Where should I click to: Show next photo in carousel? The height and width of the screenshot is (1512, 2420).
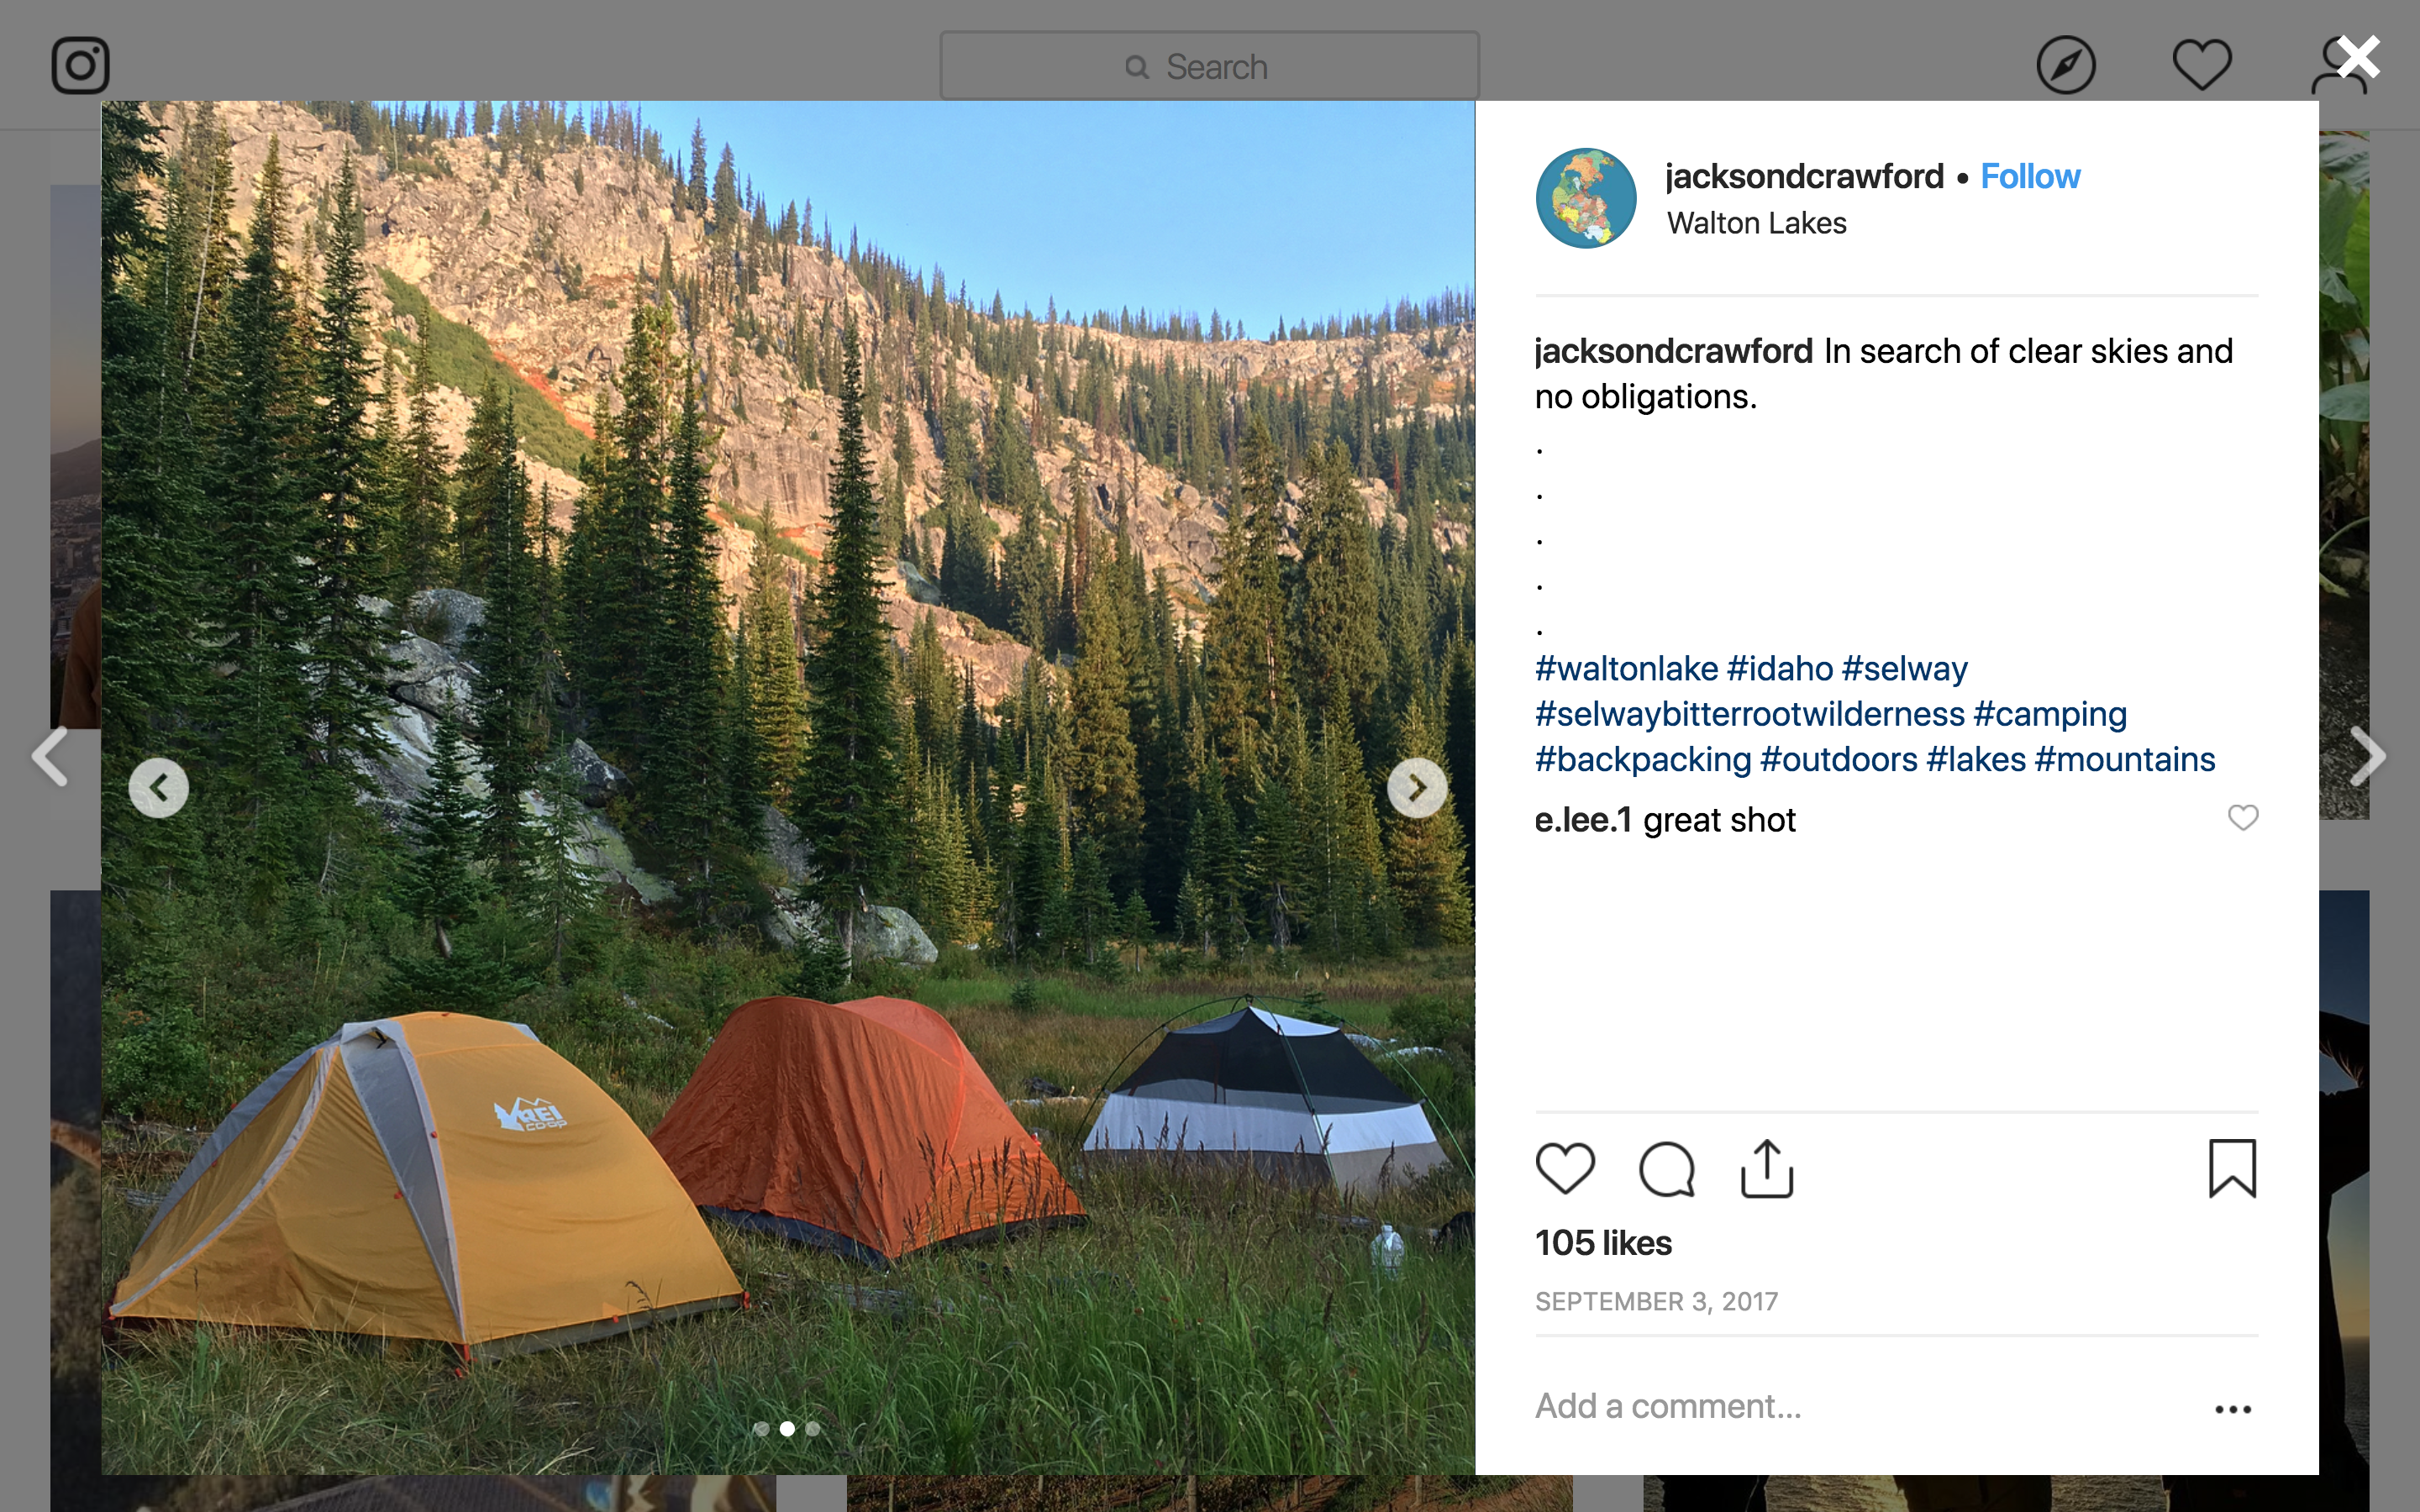tap(1416, 788)
